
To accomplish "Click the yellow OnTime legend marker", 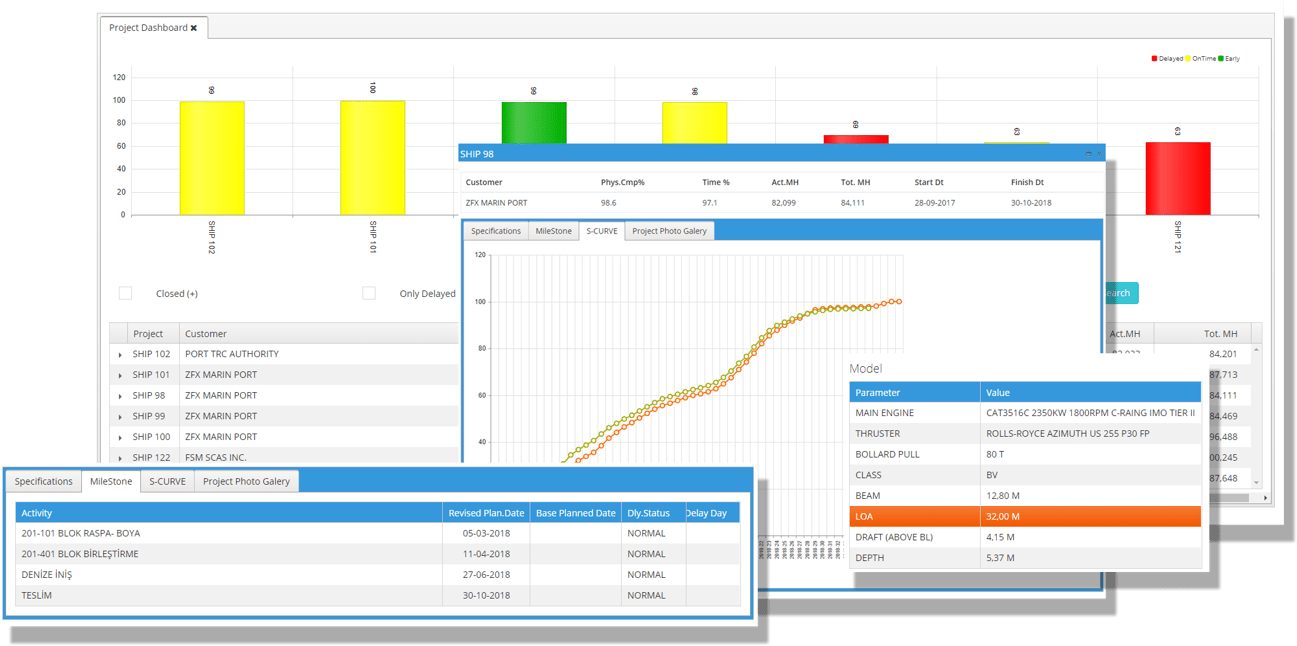I will coord(1188,59).
